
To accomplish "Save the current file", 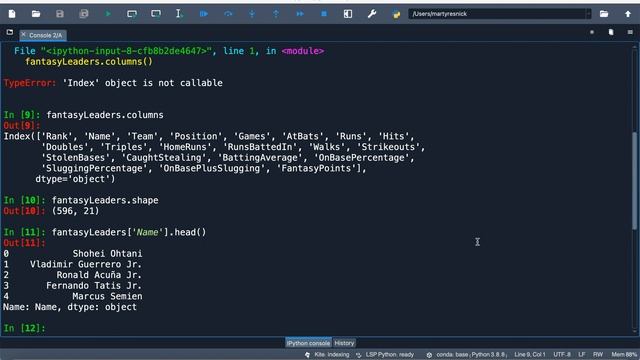I will (x=60, y=14).
